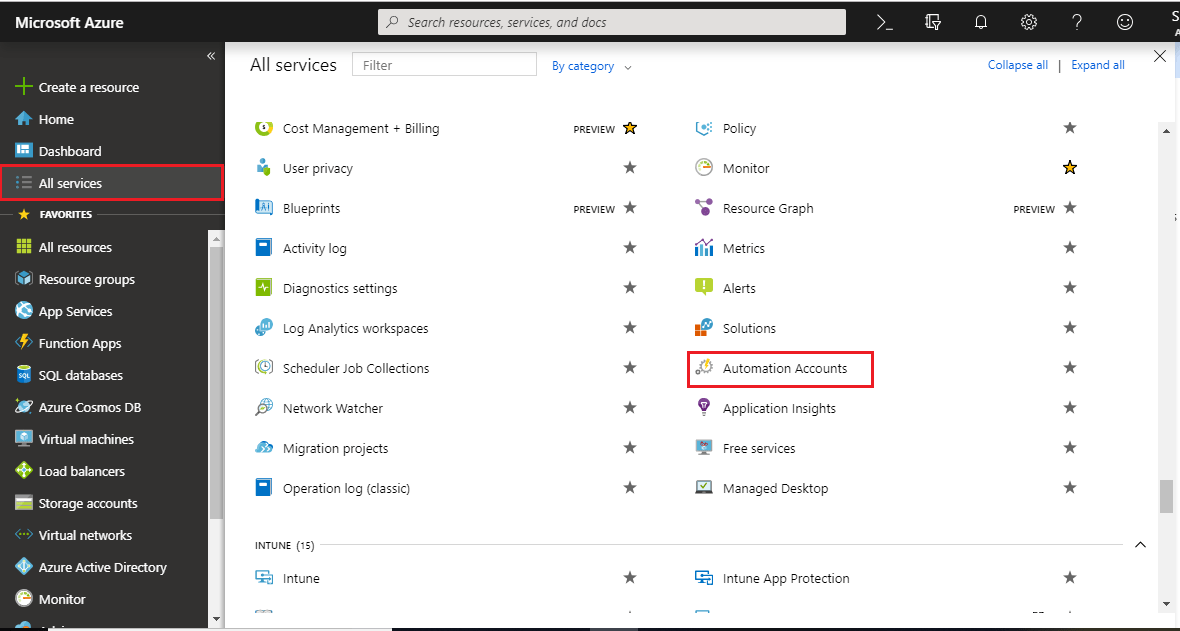Click the Resource Graph icon
This screenshot has width=1180, height=631.
click(x=704, y=208)
